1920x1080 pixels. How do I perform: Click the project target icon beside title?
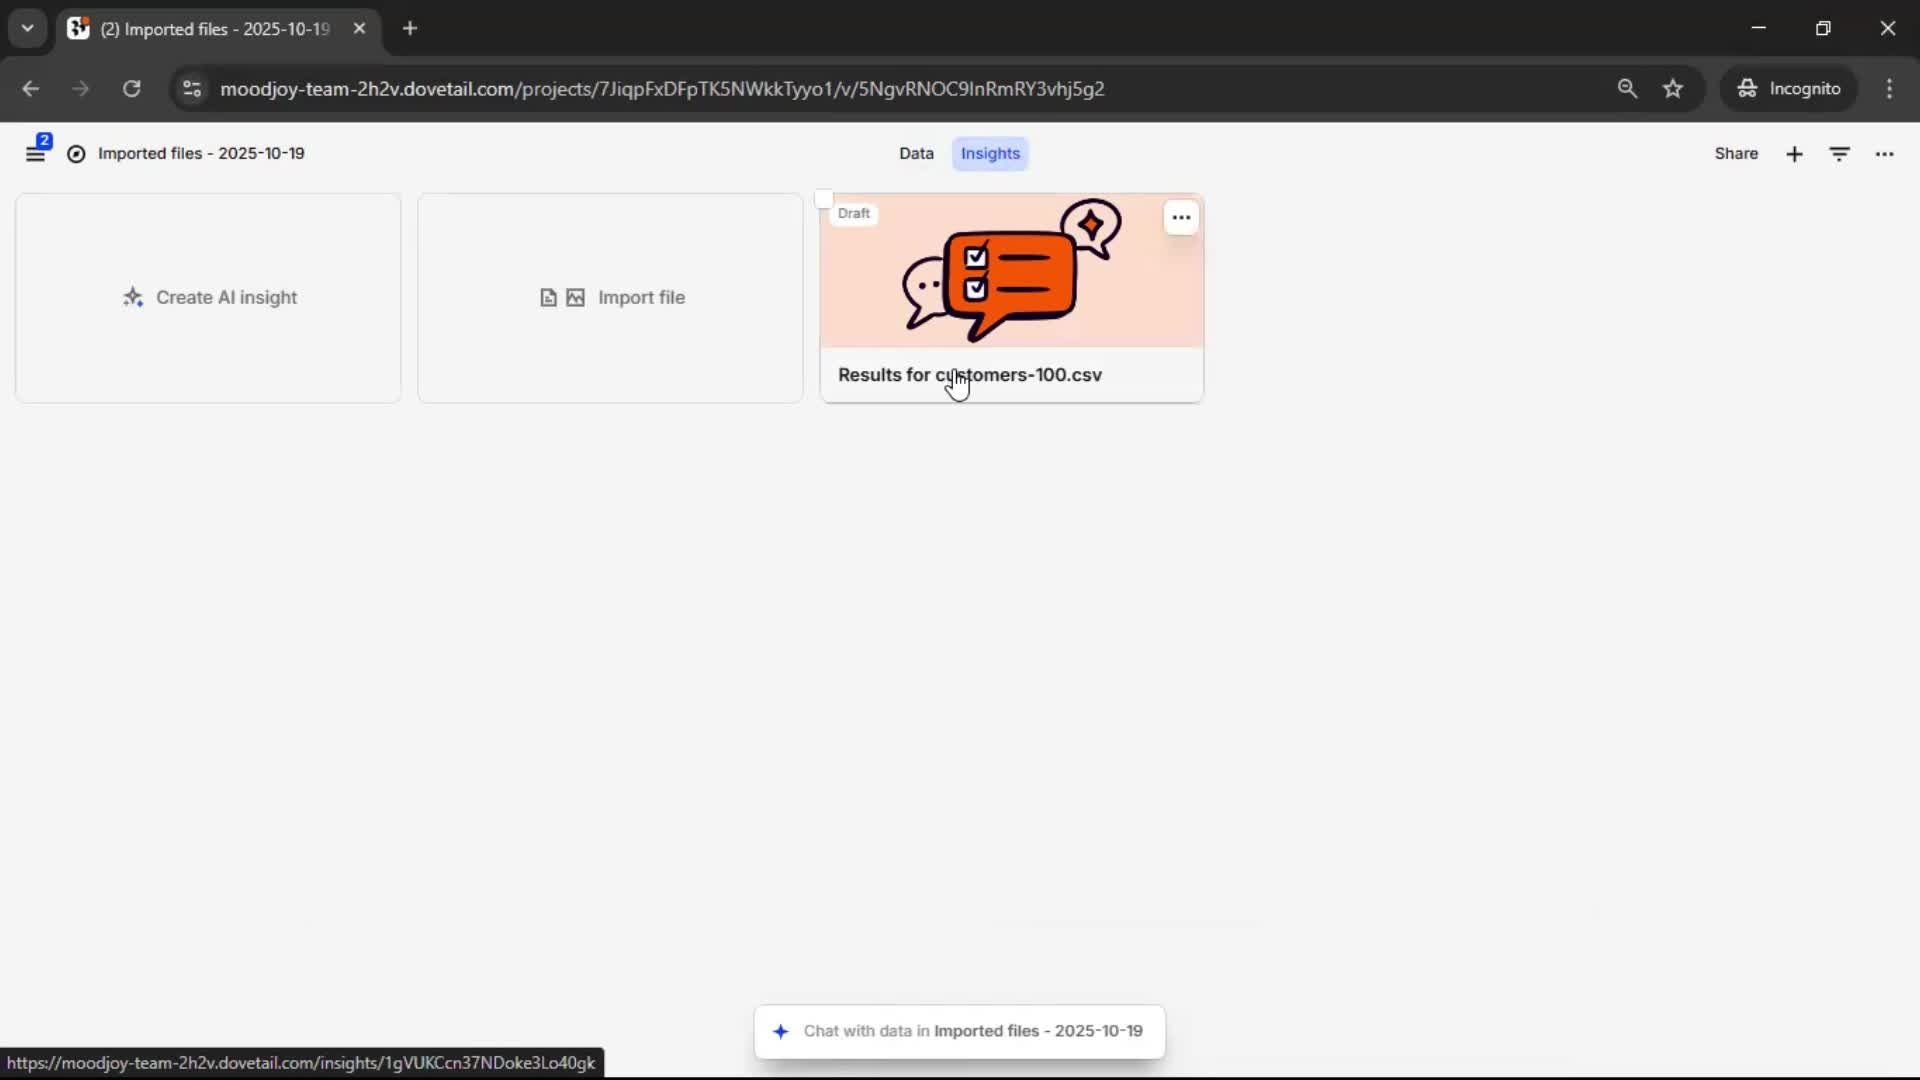[76, 154]
